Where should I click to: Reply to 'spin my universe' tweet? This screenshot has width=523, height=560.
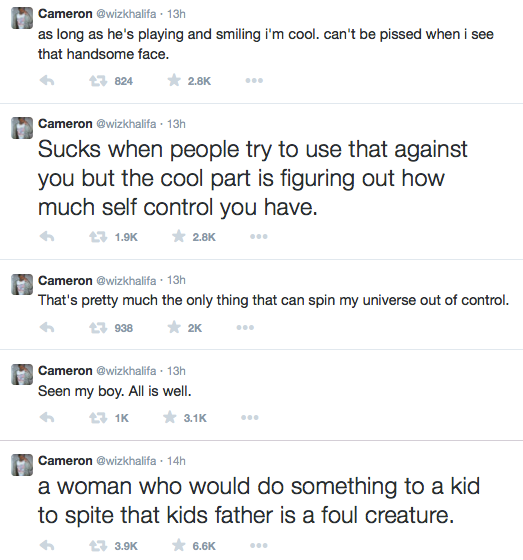click(47, 327)
